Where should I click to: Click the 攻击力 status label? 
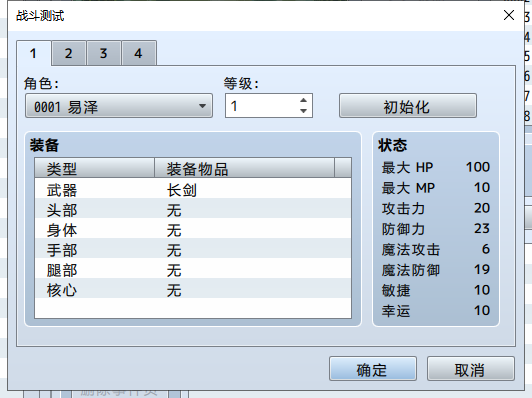point(403,209)
